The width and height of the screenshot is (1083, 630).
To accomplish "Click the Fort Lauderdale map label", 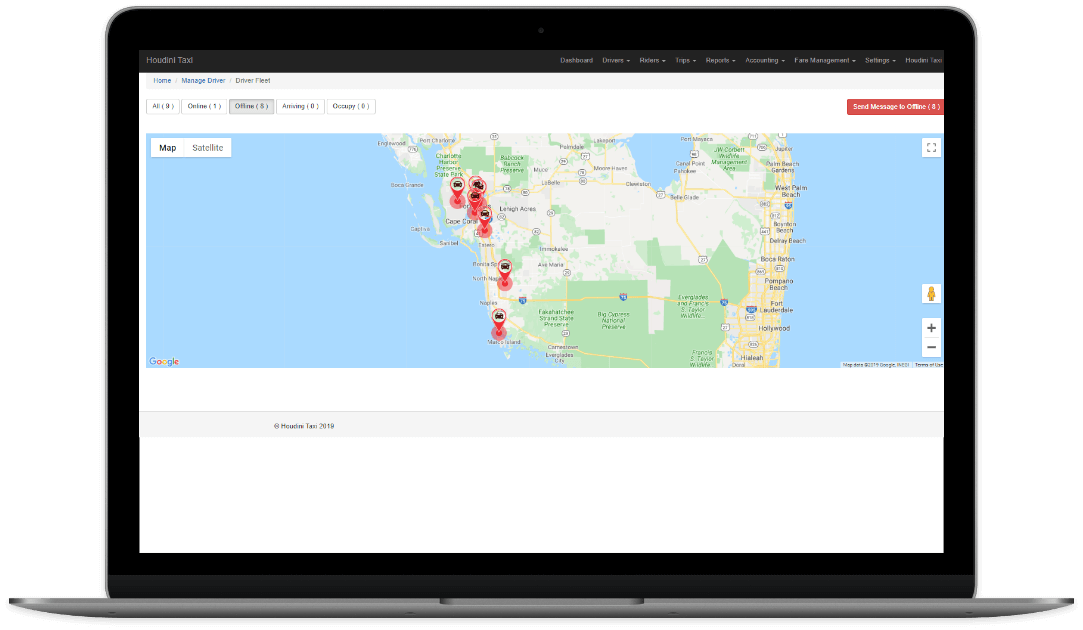I will (x=776, y=307).
